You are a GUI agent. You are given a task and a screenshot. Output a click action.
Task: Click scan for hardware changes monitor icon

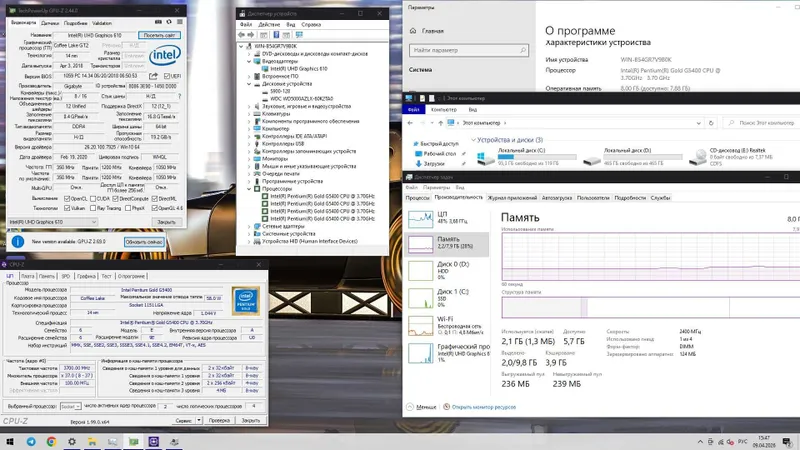pos(299,35)
